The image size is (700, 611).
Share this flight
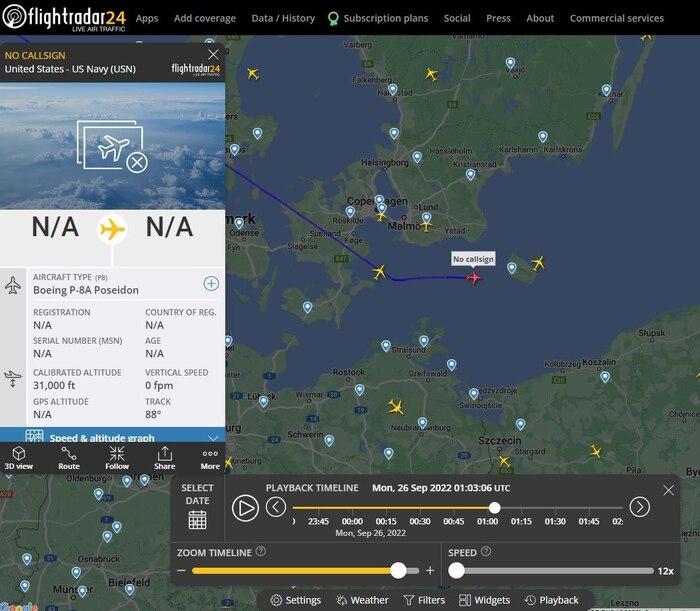tap(164, 458)
